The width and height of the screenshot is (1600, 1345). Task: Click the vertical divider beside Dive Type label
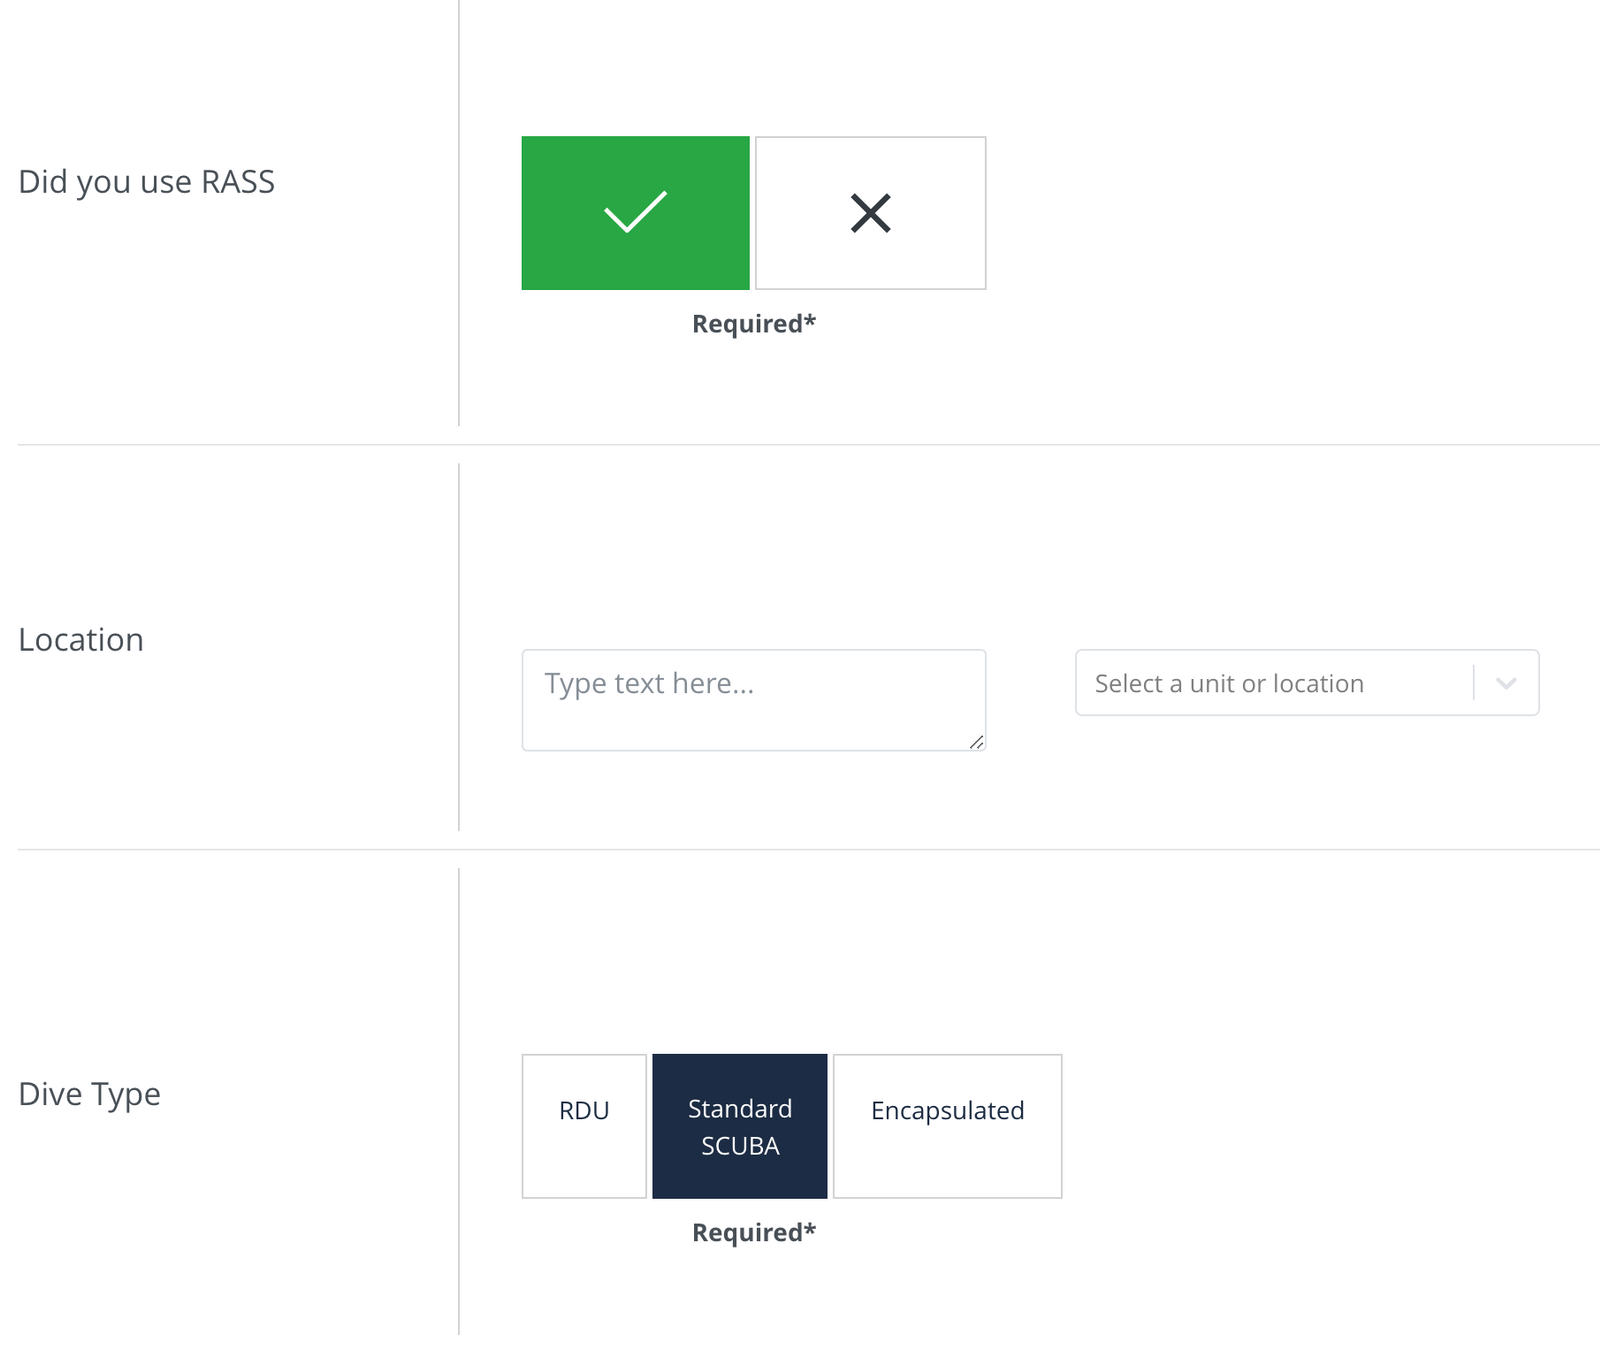pyautogui.click(x=459, y=1101)
